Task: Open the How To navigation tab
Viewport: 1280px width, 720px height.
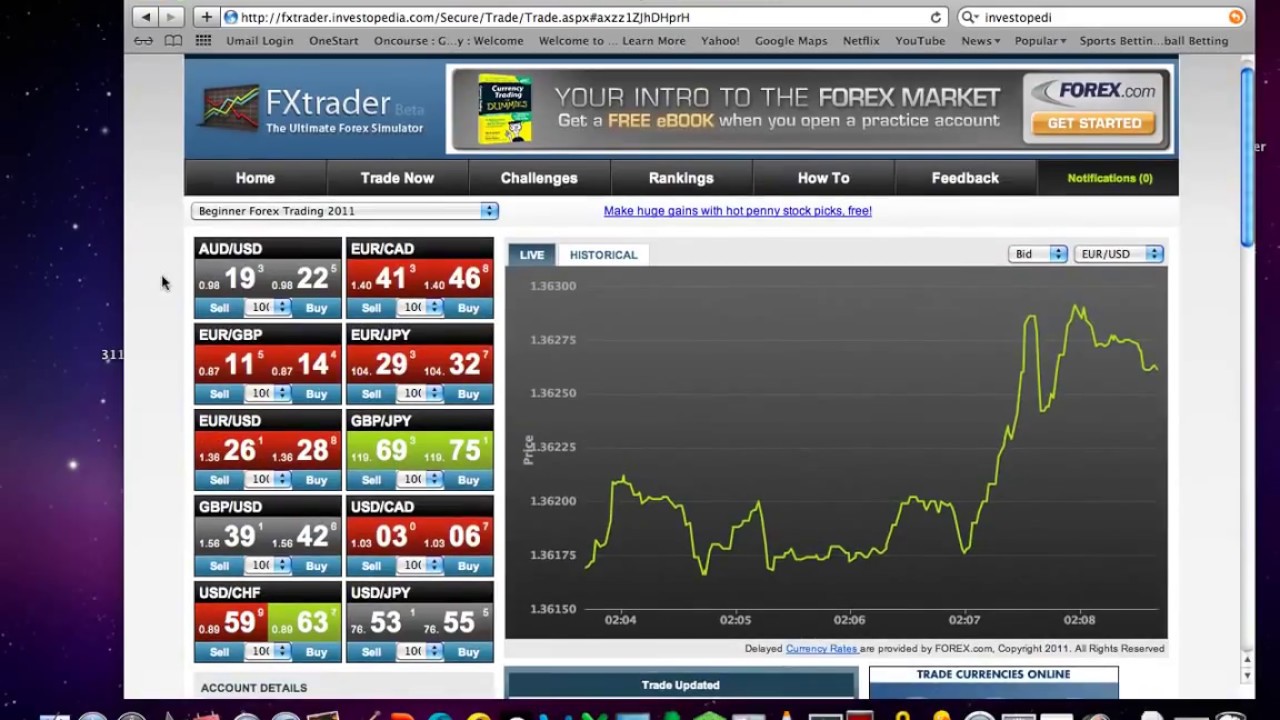Action: 823,178
